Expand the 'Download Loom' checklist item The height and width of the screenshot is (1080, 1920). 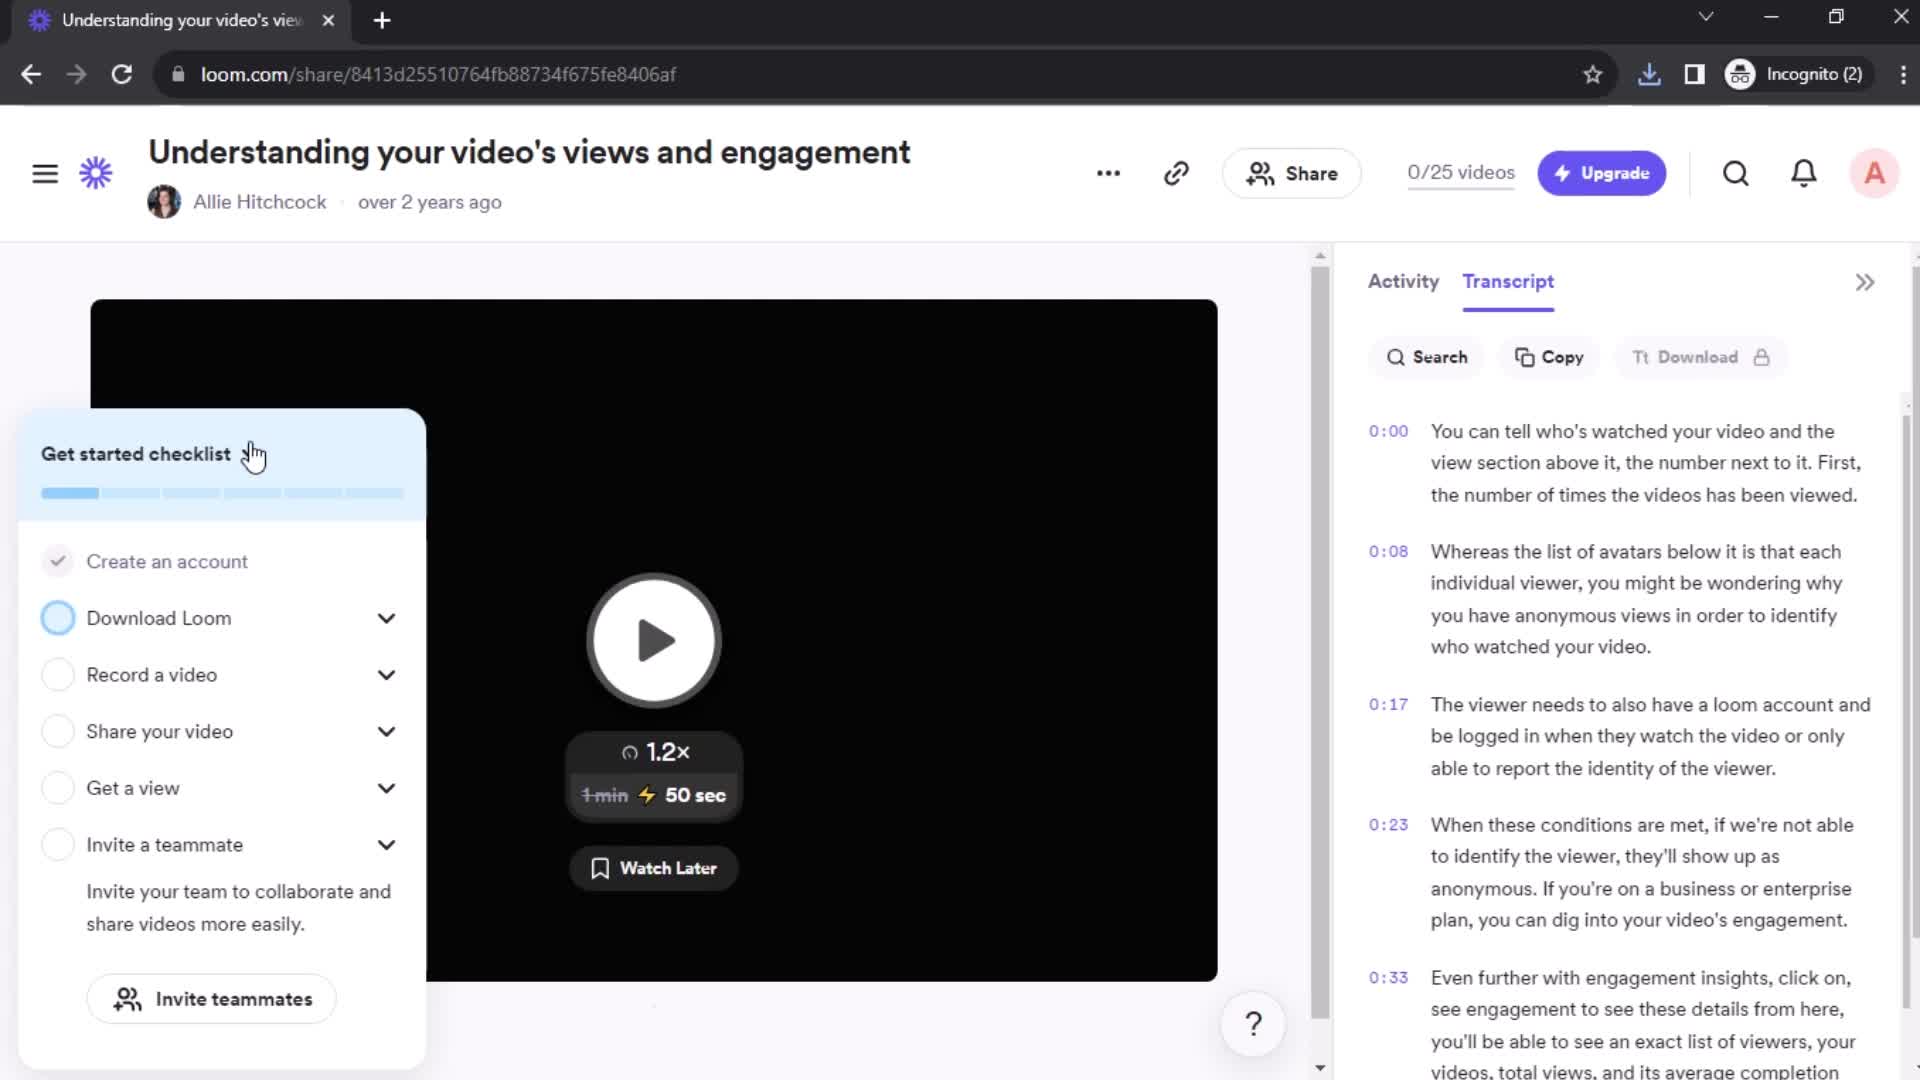[x=386, y=617]
